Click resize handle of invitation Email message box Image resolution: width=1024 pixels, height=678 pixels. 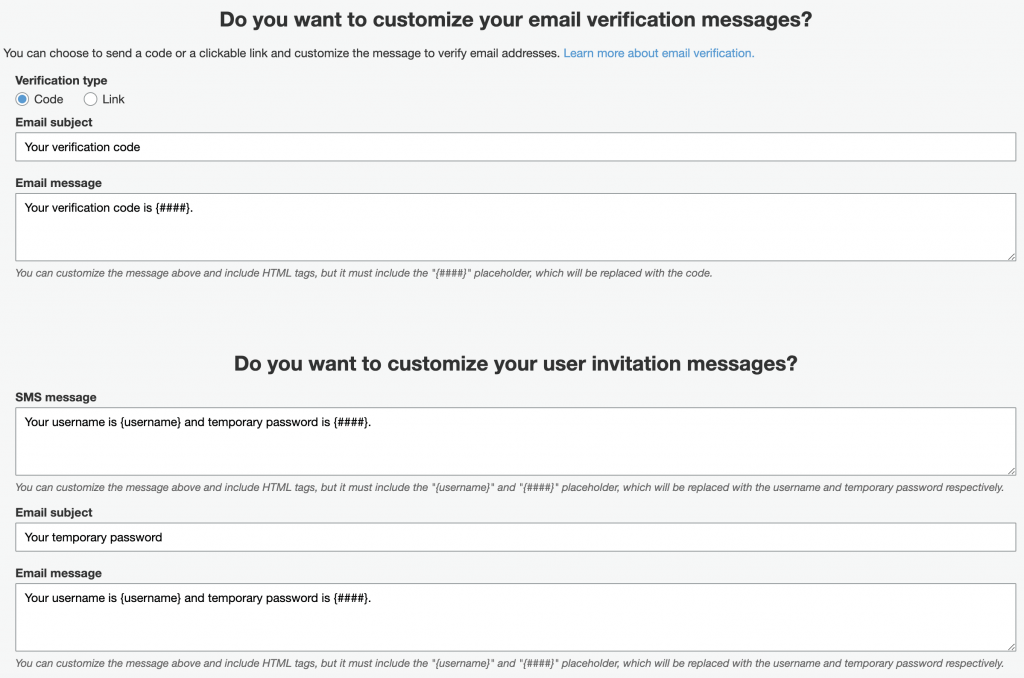[x=1011, y=646]
